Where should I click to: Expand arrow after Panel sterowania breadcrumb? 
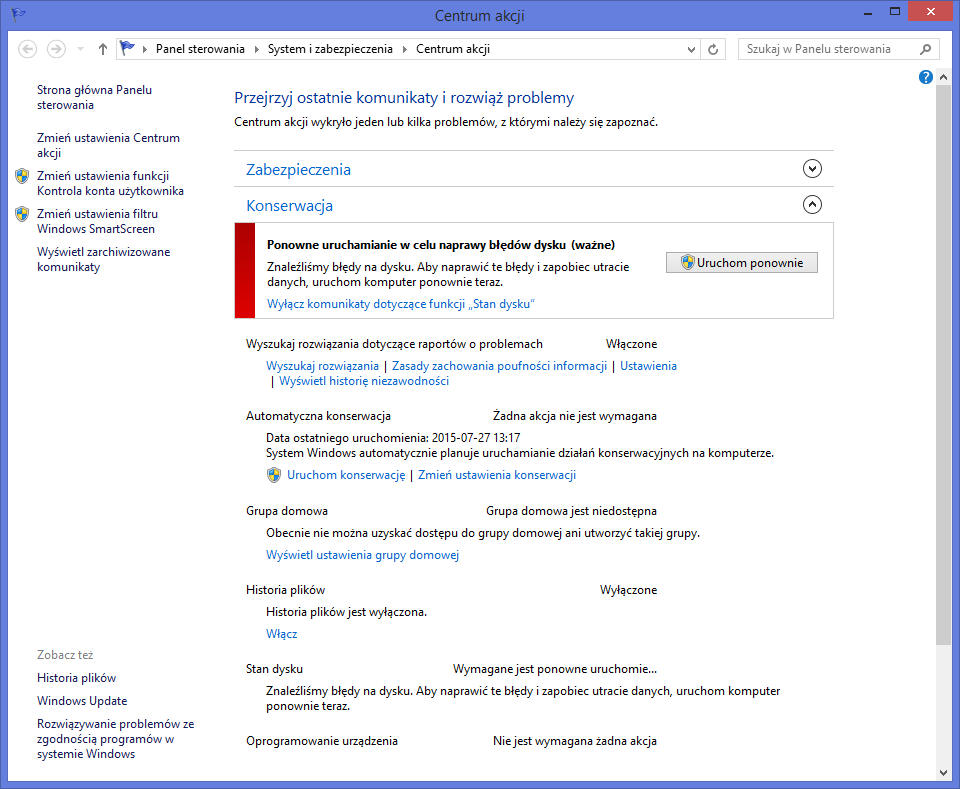pyautogui.click(x=256, y=50)
